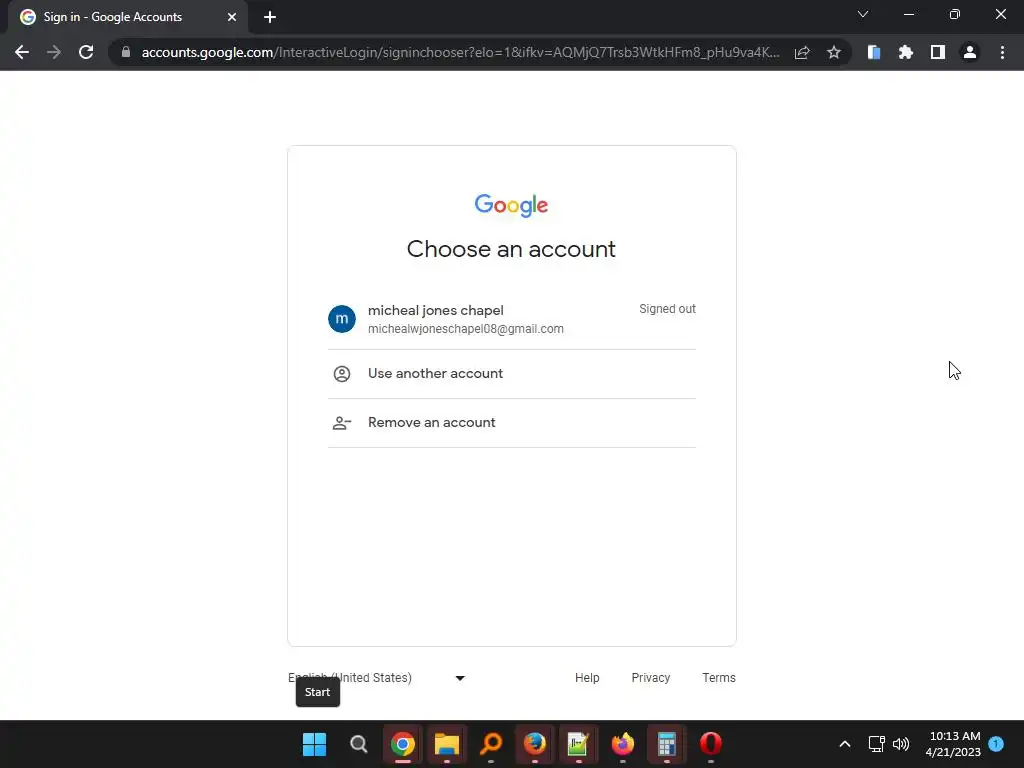Open the Chrome profile avatar menu
This screenshot has width=1024, height=768.
click(970, 52)
